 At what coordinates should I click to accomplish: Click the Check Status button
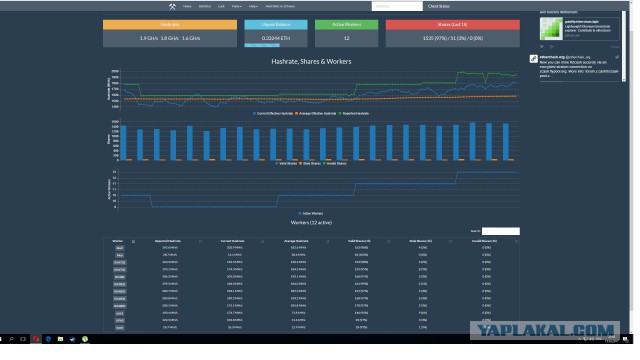click(x=439, y=6)
